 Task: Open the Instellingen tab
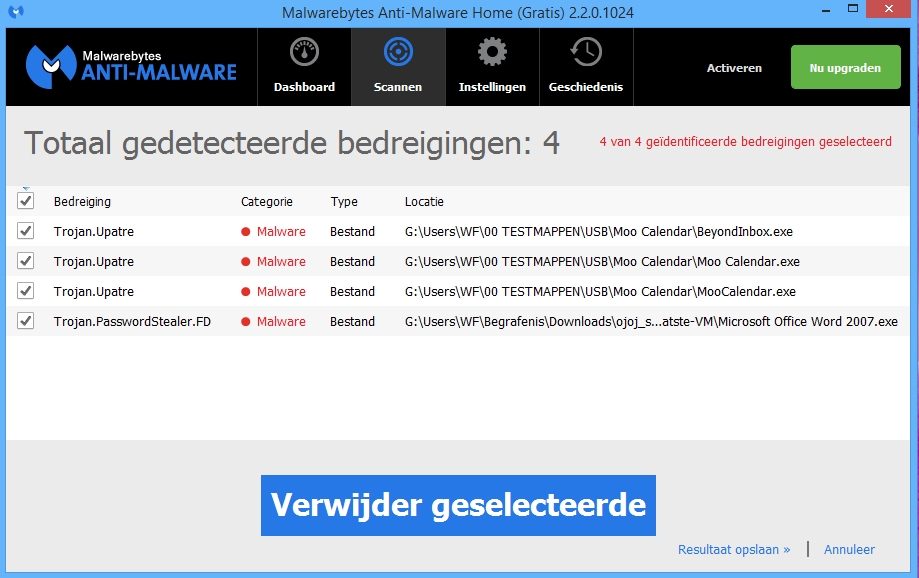pos(492,67)
